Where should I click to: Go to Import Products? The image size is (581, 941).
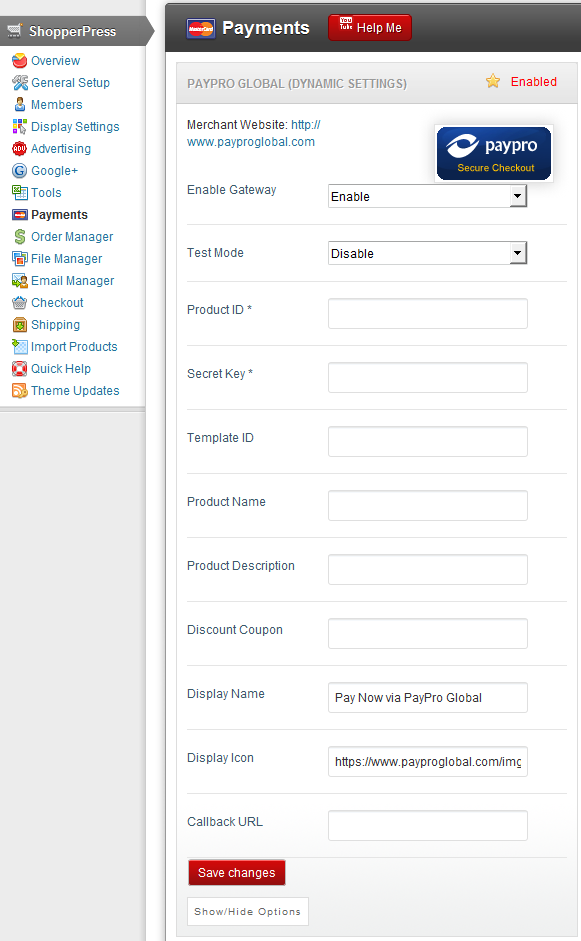74,347
